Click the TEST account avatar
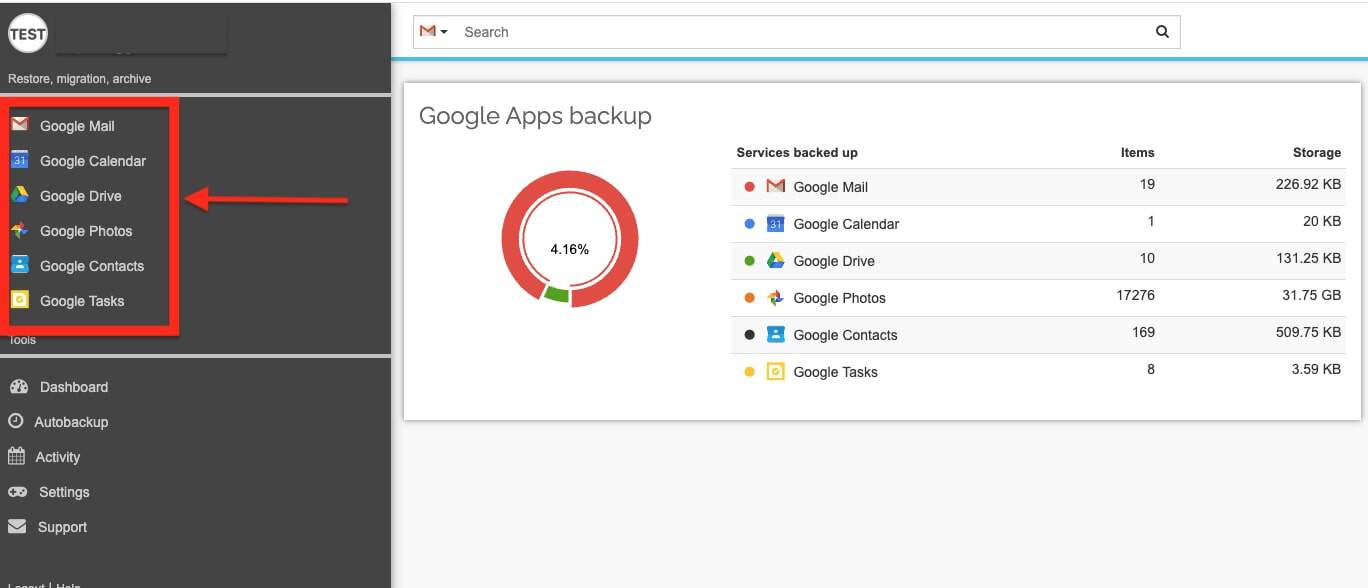 coord(27,34)
